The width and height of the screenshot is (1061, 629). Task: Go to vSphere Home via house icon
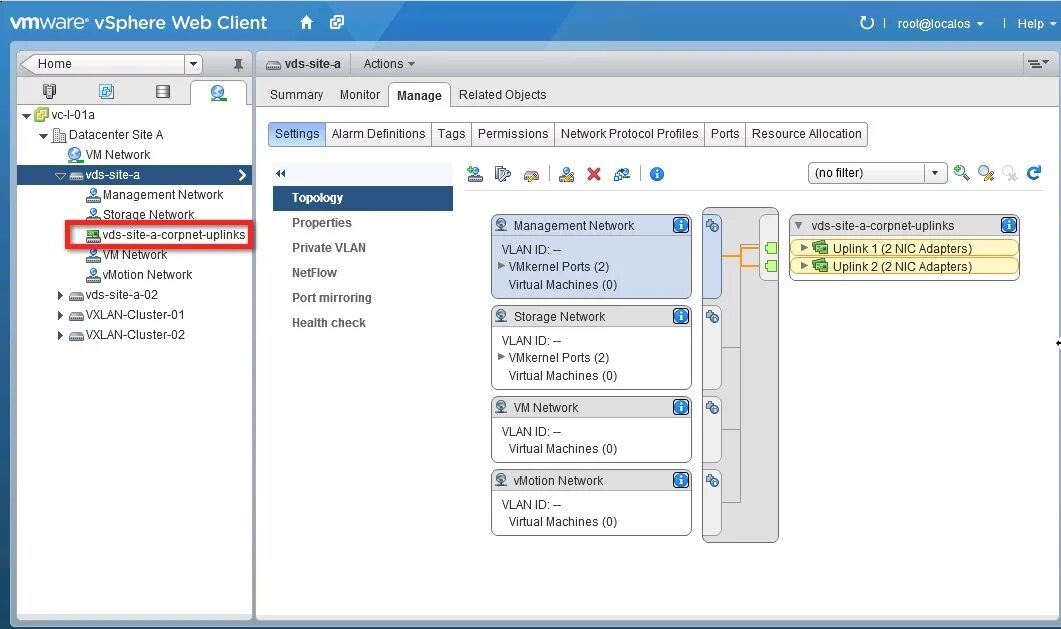pyautogui.click(x=306, y=23)
